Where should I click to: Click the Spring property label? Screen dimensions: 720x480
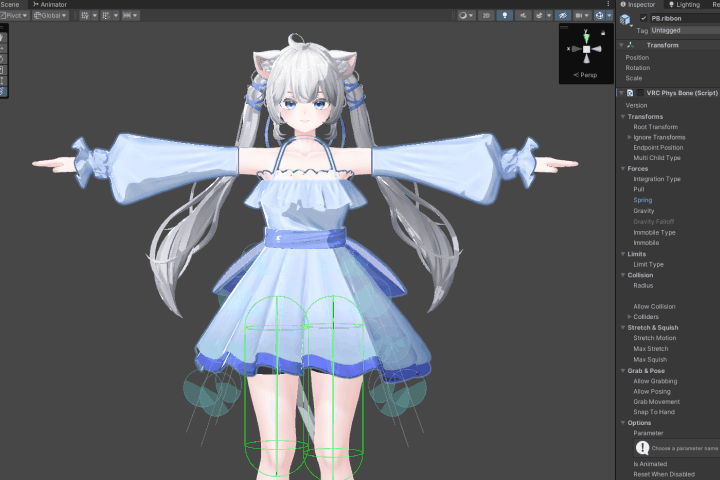click(x=642, y=200)
